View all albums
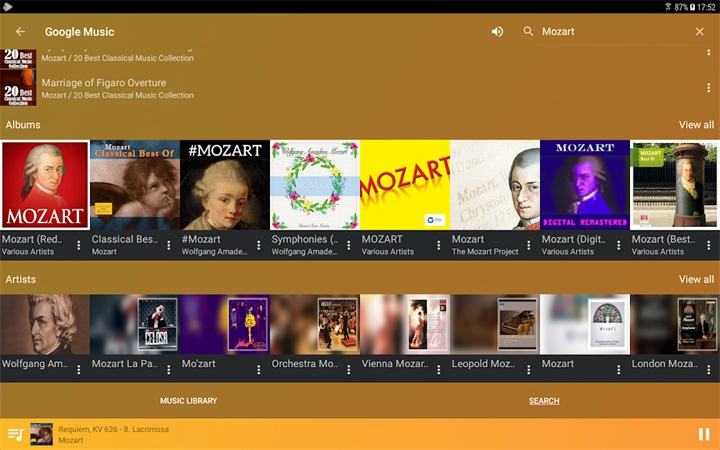The image size is (720, 450). [x=696, y=125]
